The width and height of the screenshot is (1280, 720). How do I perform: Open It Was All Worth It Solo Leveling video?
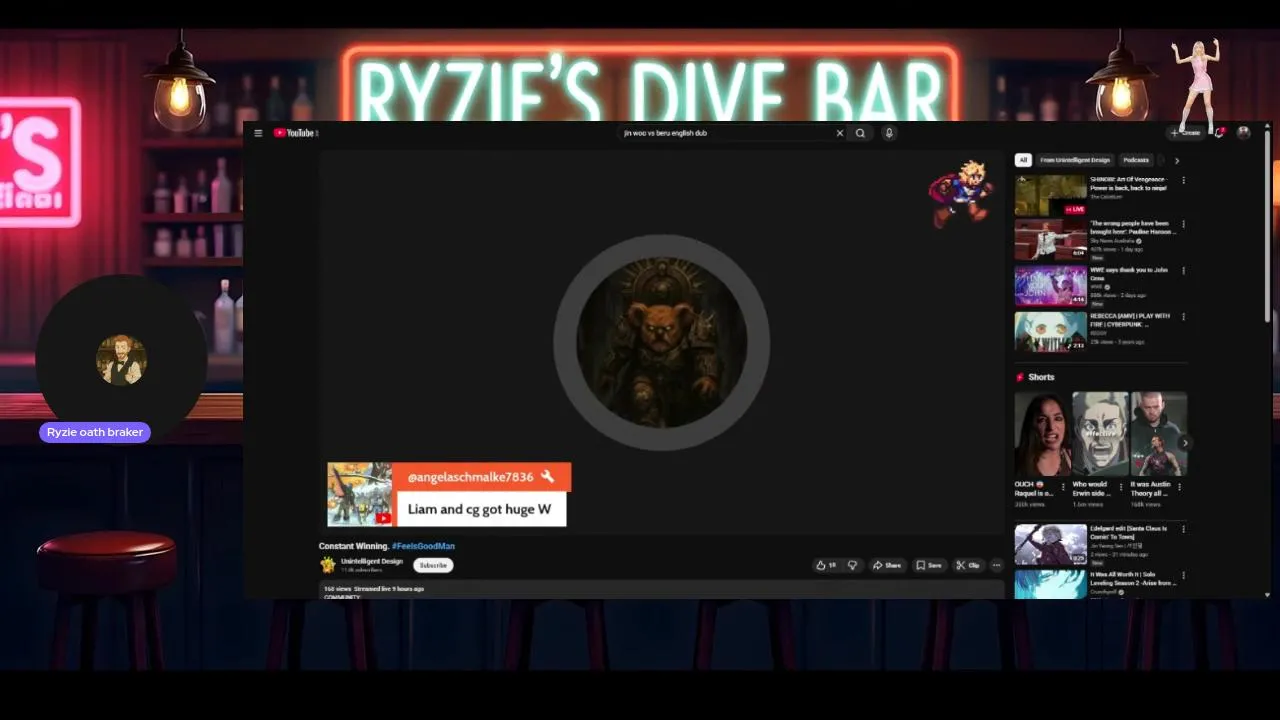coord(1050,584)
